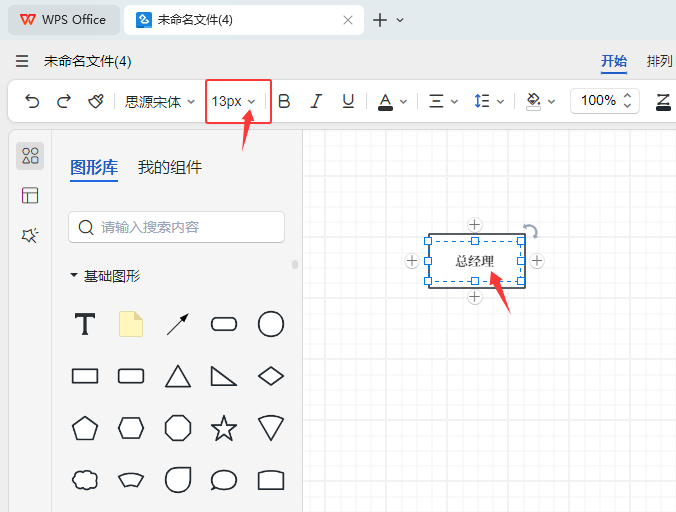Screen dimensions: 676x512
Task: Select the curved arc band shape
Action: tap(131, 480)
